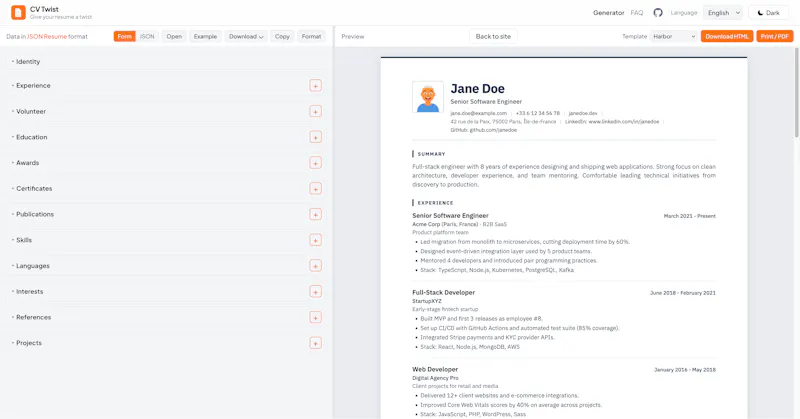
Task: Click the Format button
Action: click(x=311, y=36)
